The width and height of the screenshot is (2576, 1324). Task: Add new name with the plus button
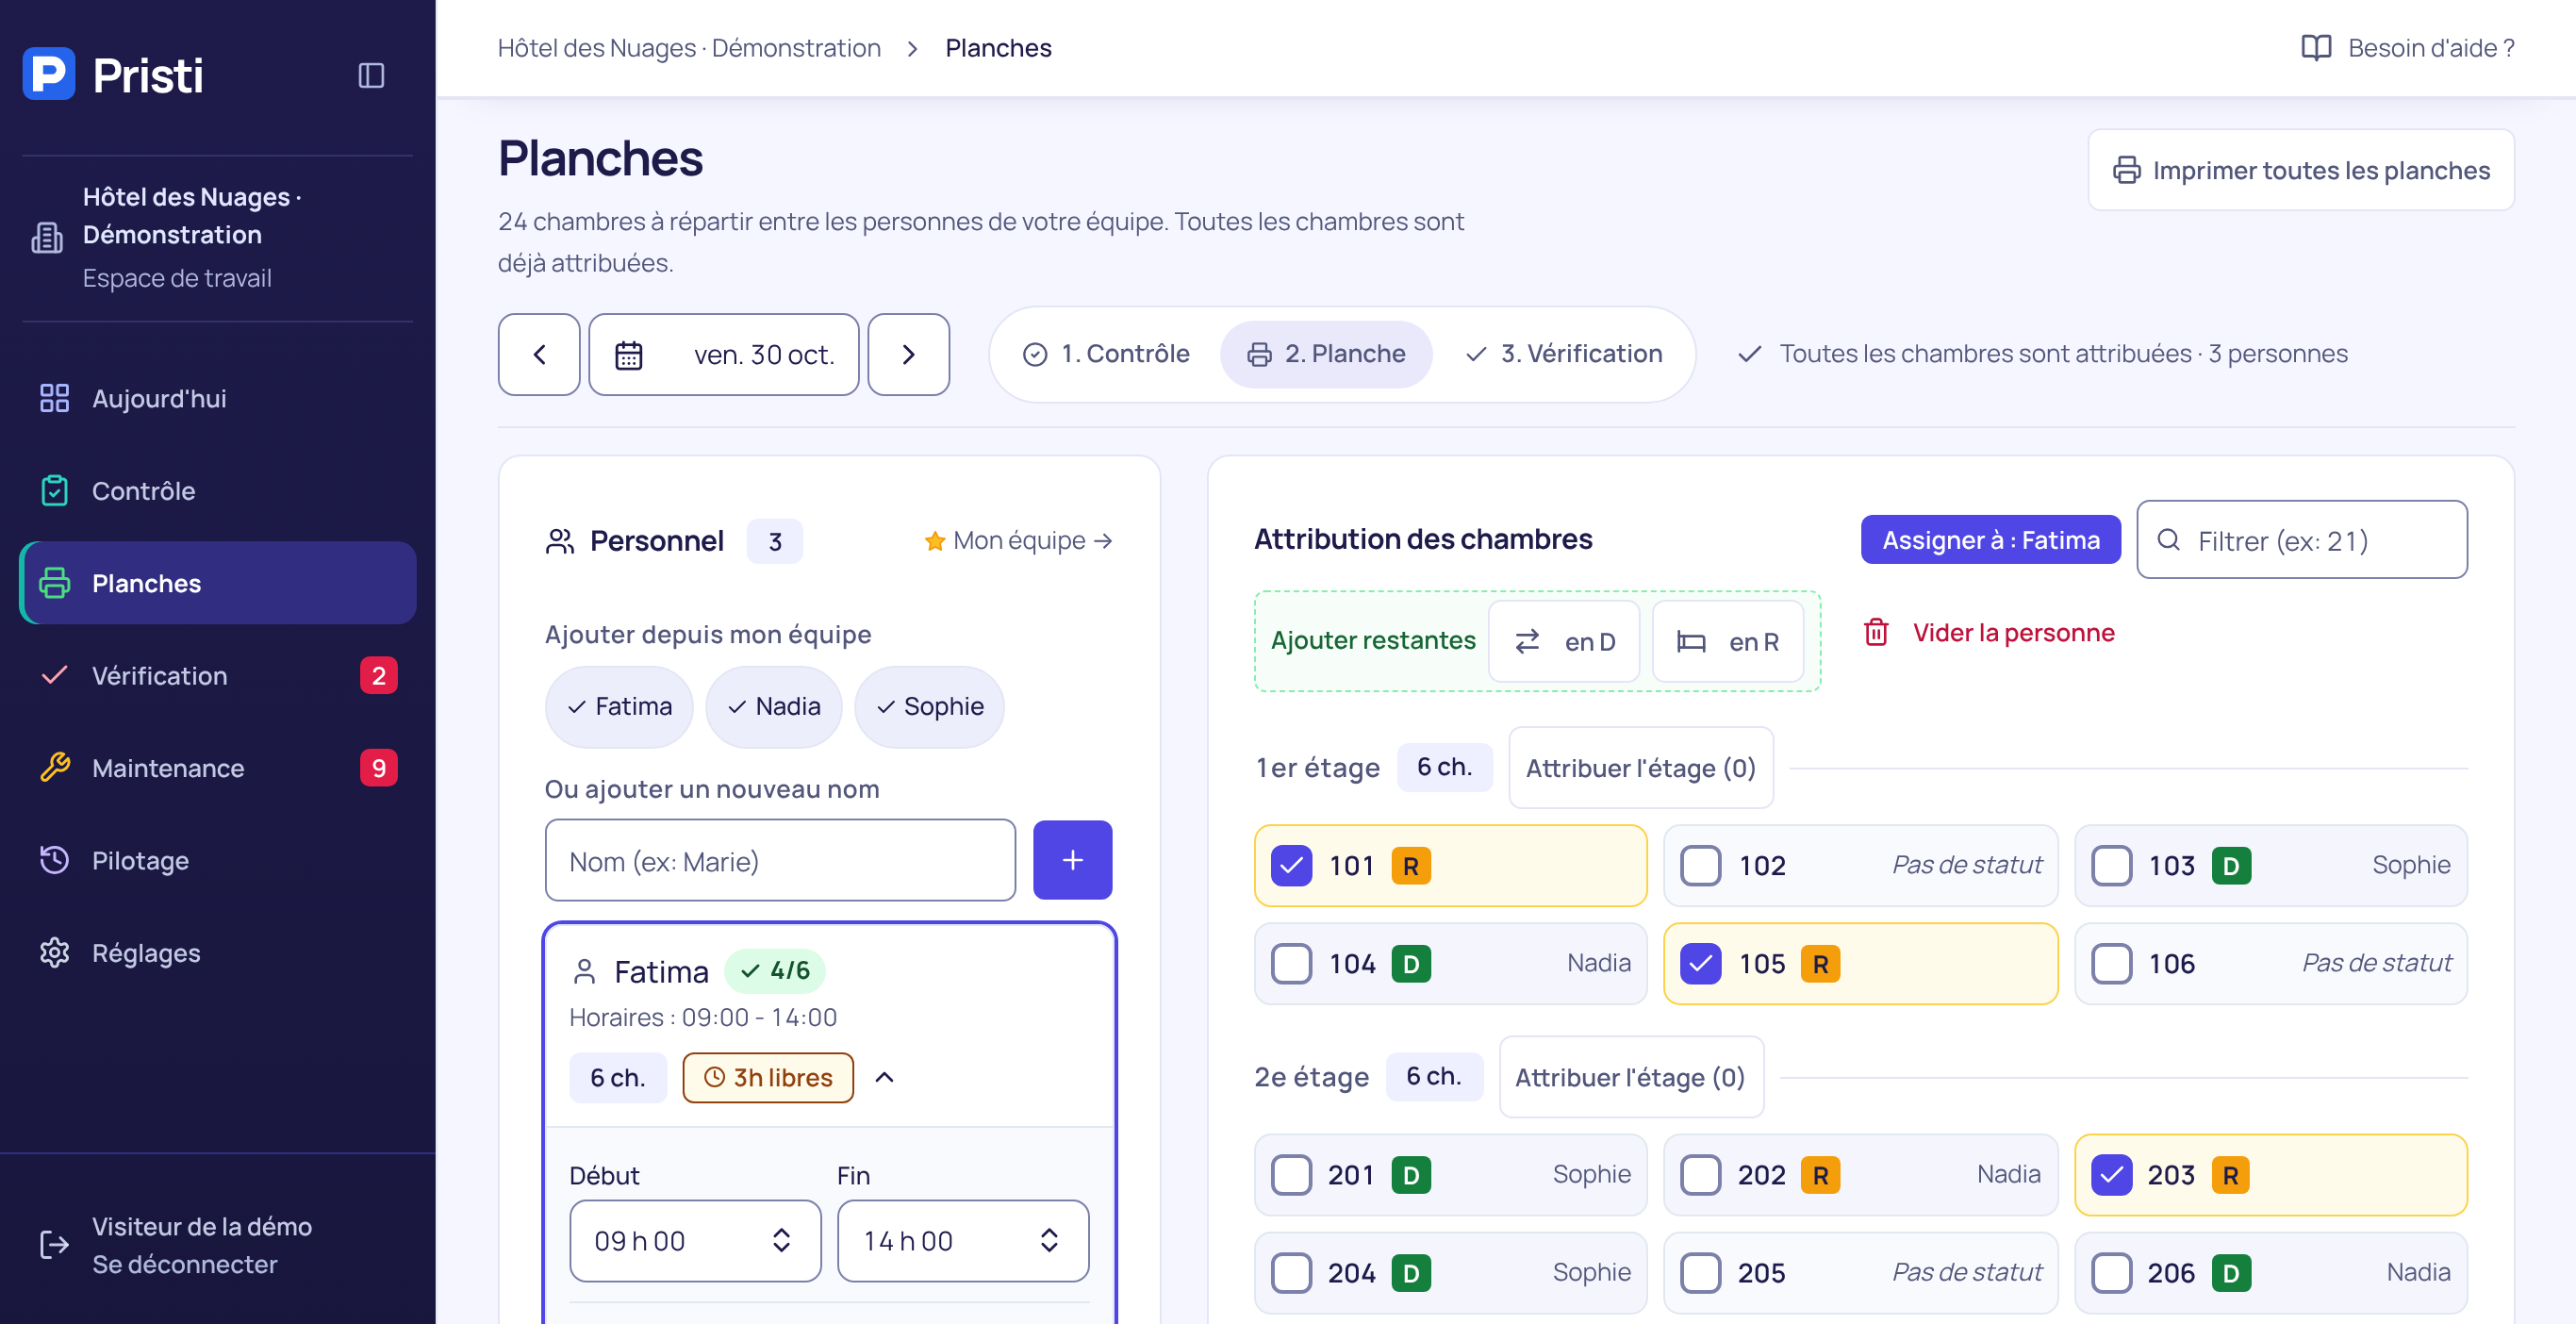point(1072,860)
